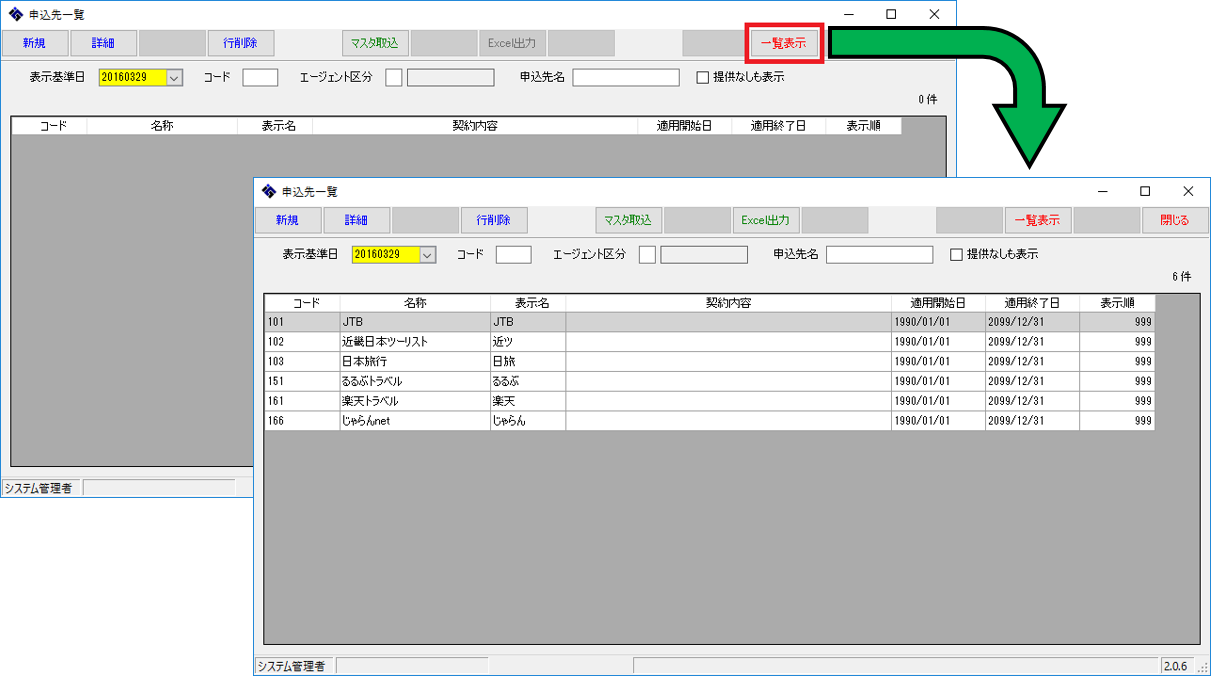Viewport: 1211px width, 676px height.
Task: Select the るるぶトラベル row
Action: (709, 381)
